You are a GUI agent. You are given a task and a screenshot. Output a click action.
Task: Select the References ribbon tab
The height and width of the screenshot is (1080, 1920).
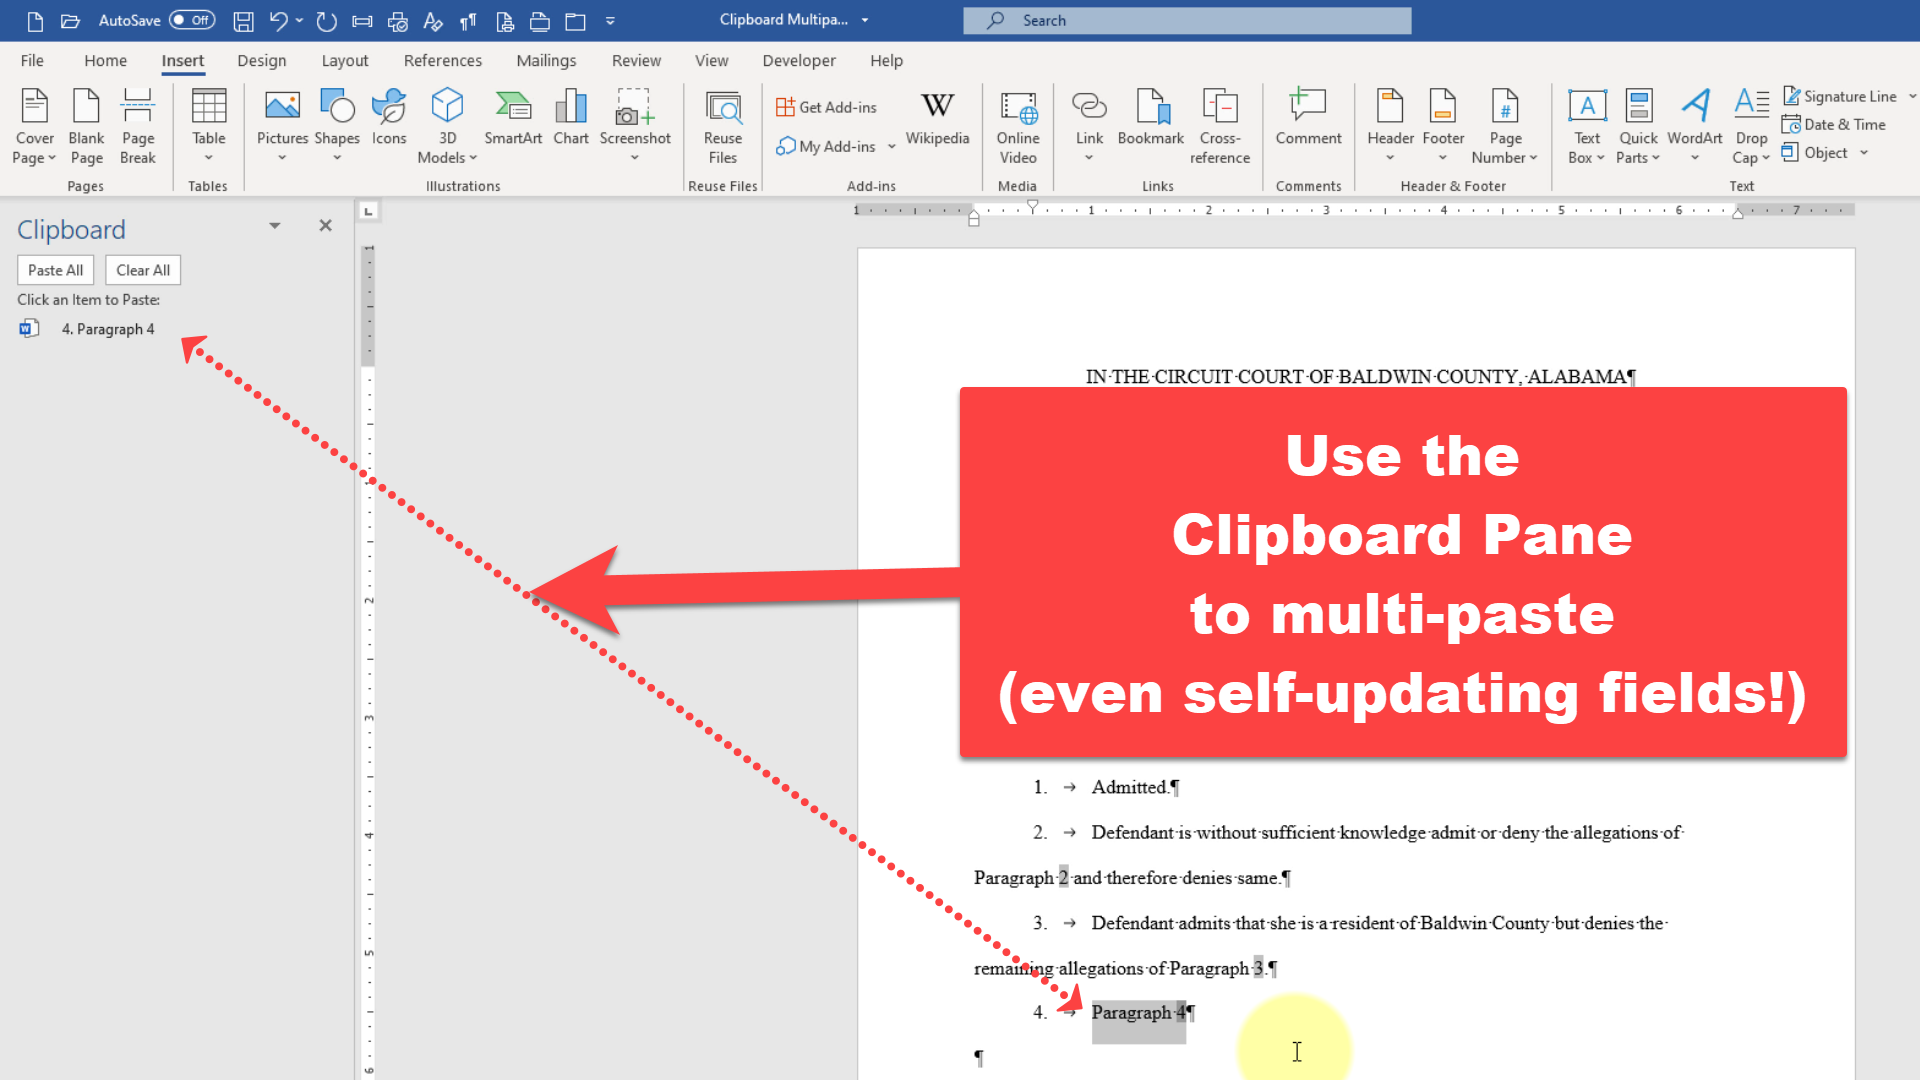click(440, 61)
